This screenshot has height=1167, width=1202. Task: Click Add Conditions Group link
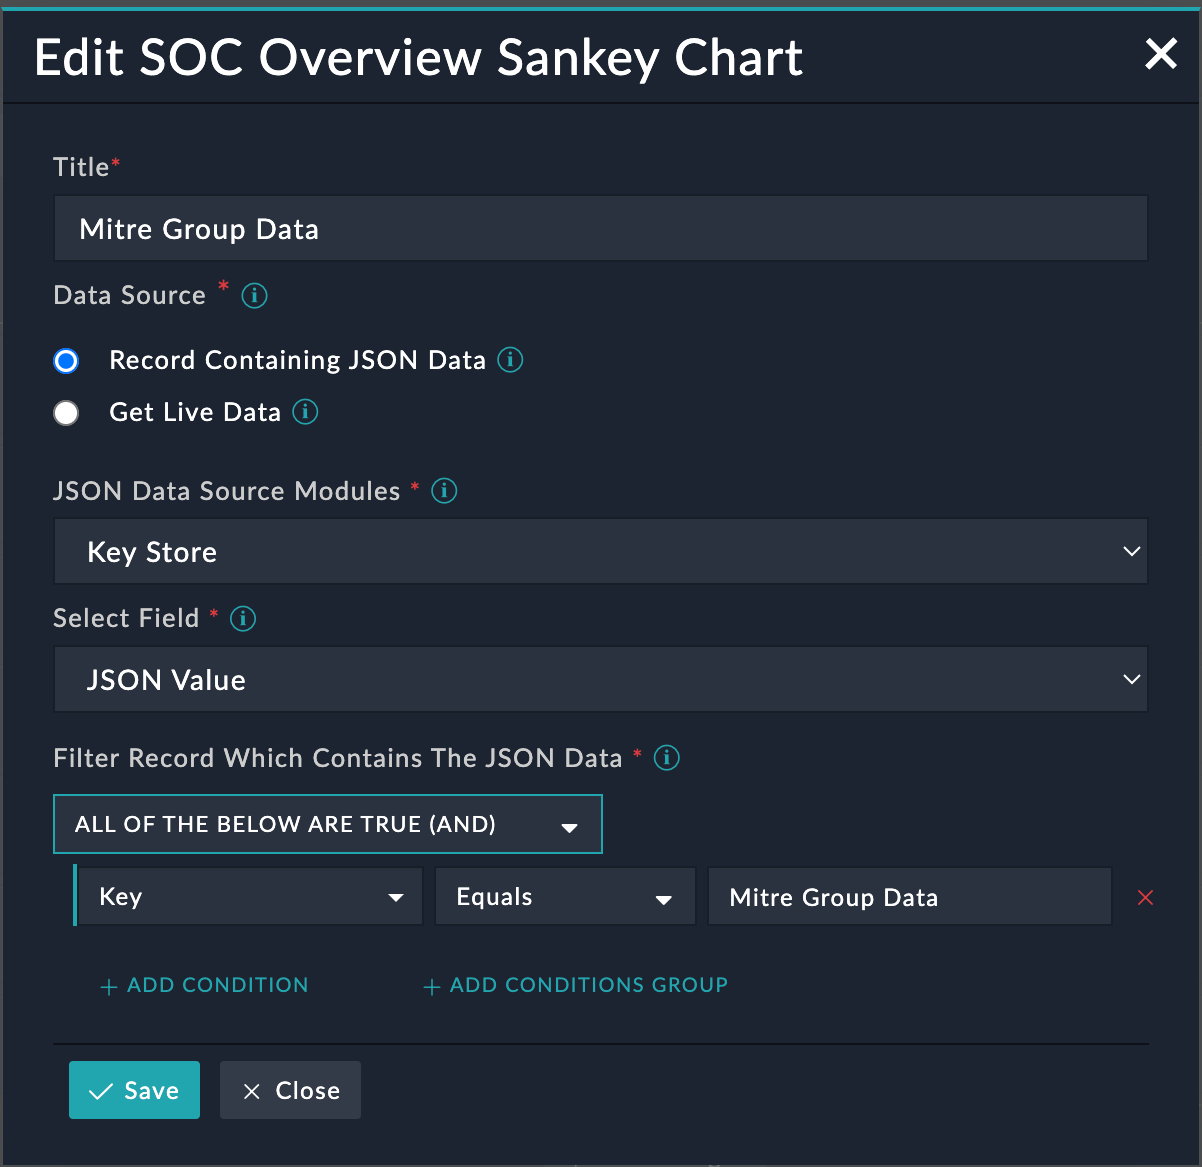pos(576,985)
